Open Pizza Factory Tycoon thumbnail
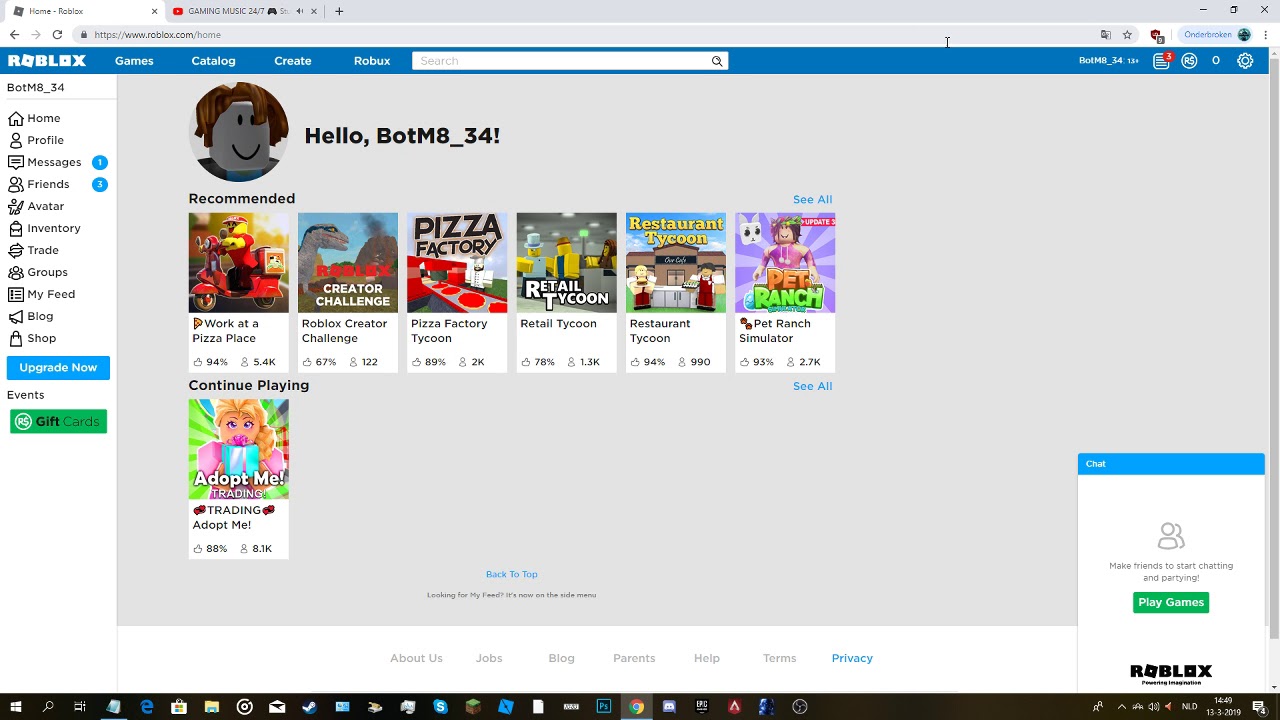Viewport: 1280px width, 720px height. tap(457, 262)
